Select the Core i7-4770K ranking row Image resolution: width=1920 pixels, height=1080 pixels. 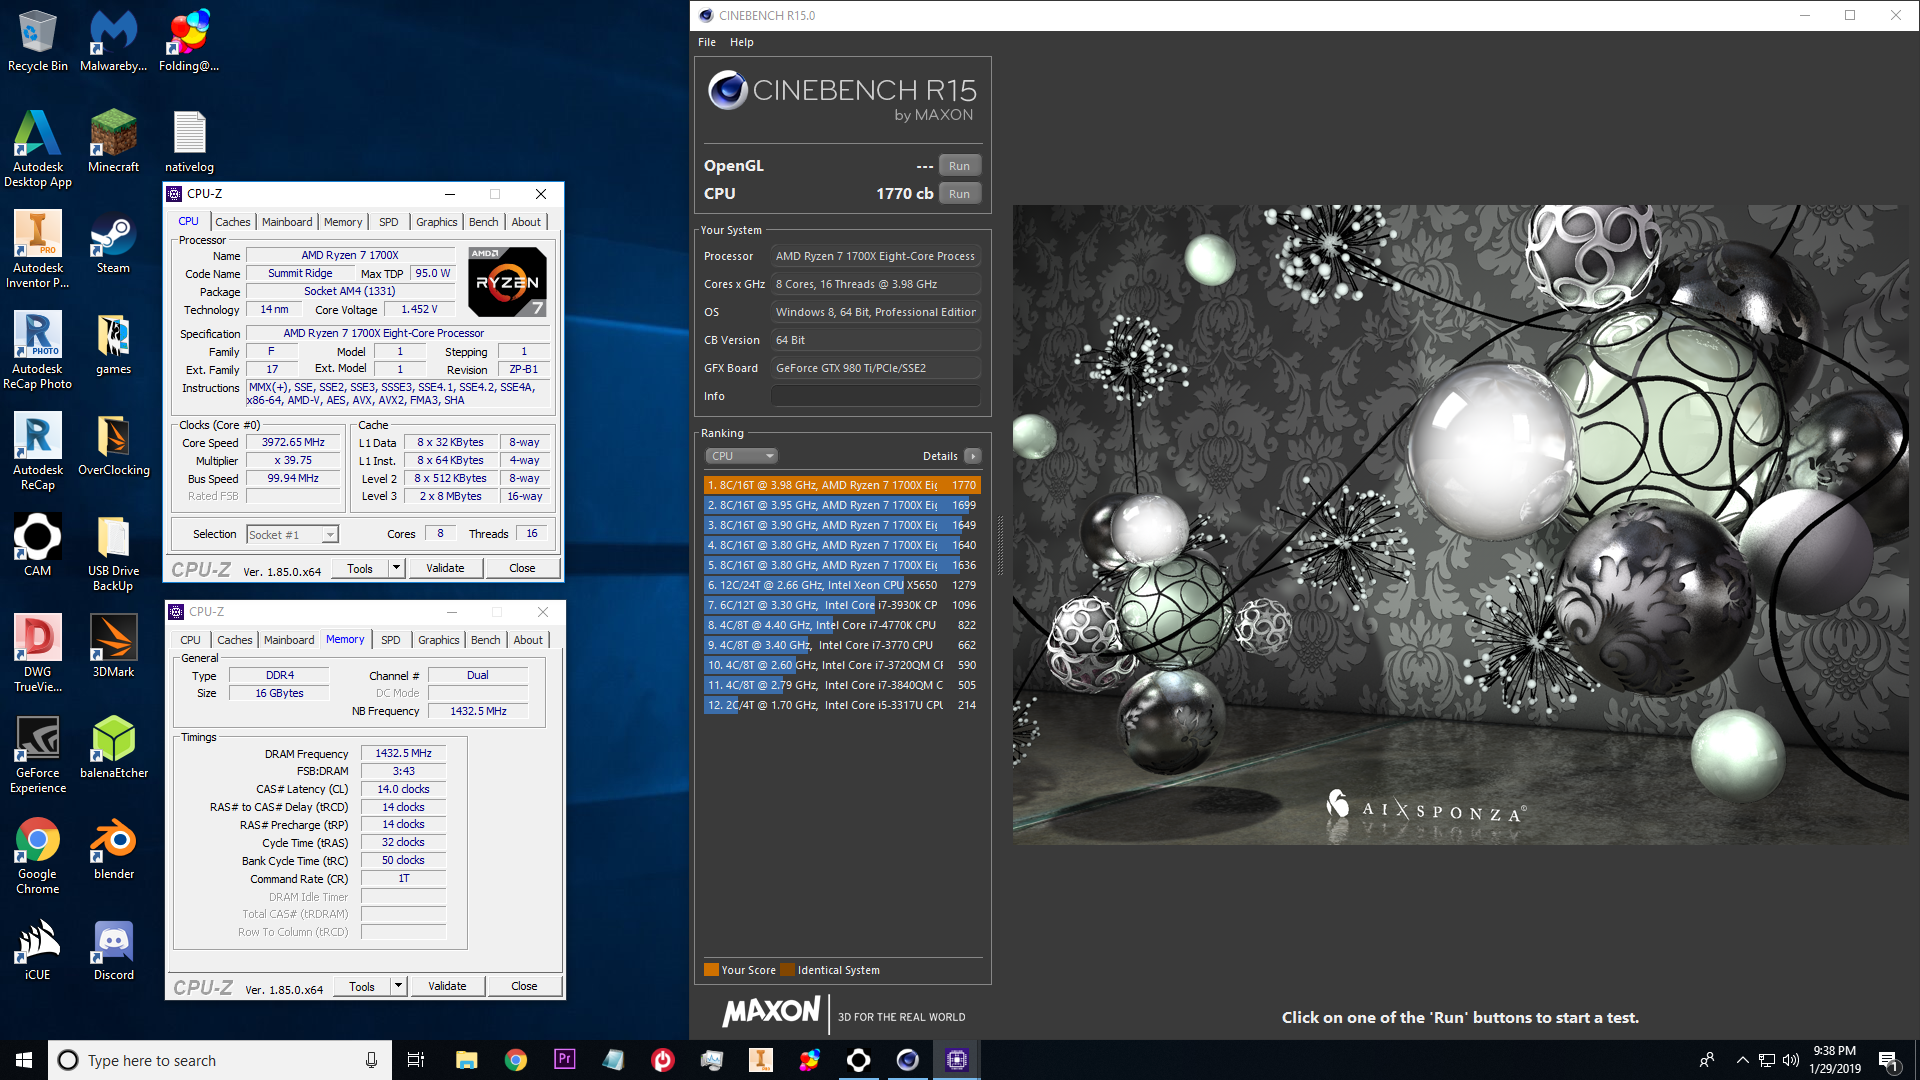(x=842, y=625)
